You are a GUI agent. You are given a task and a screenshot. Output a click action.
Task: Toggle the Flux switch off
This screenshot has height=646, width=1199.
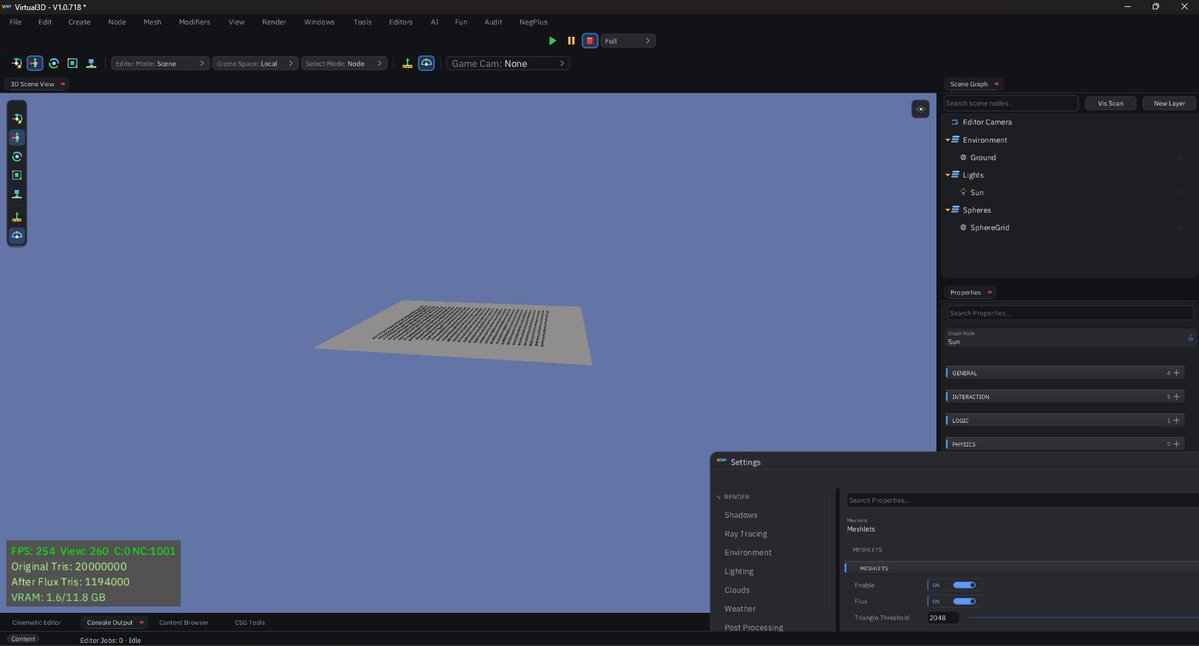964,601
